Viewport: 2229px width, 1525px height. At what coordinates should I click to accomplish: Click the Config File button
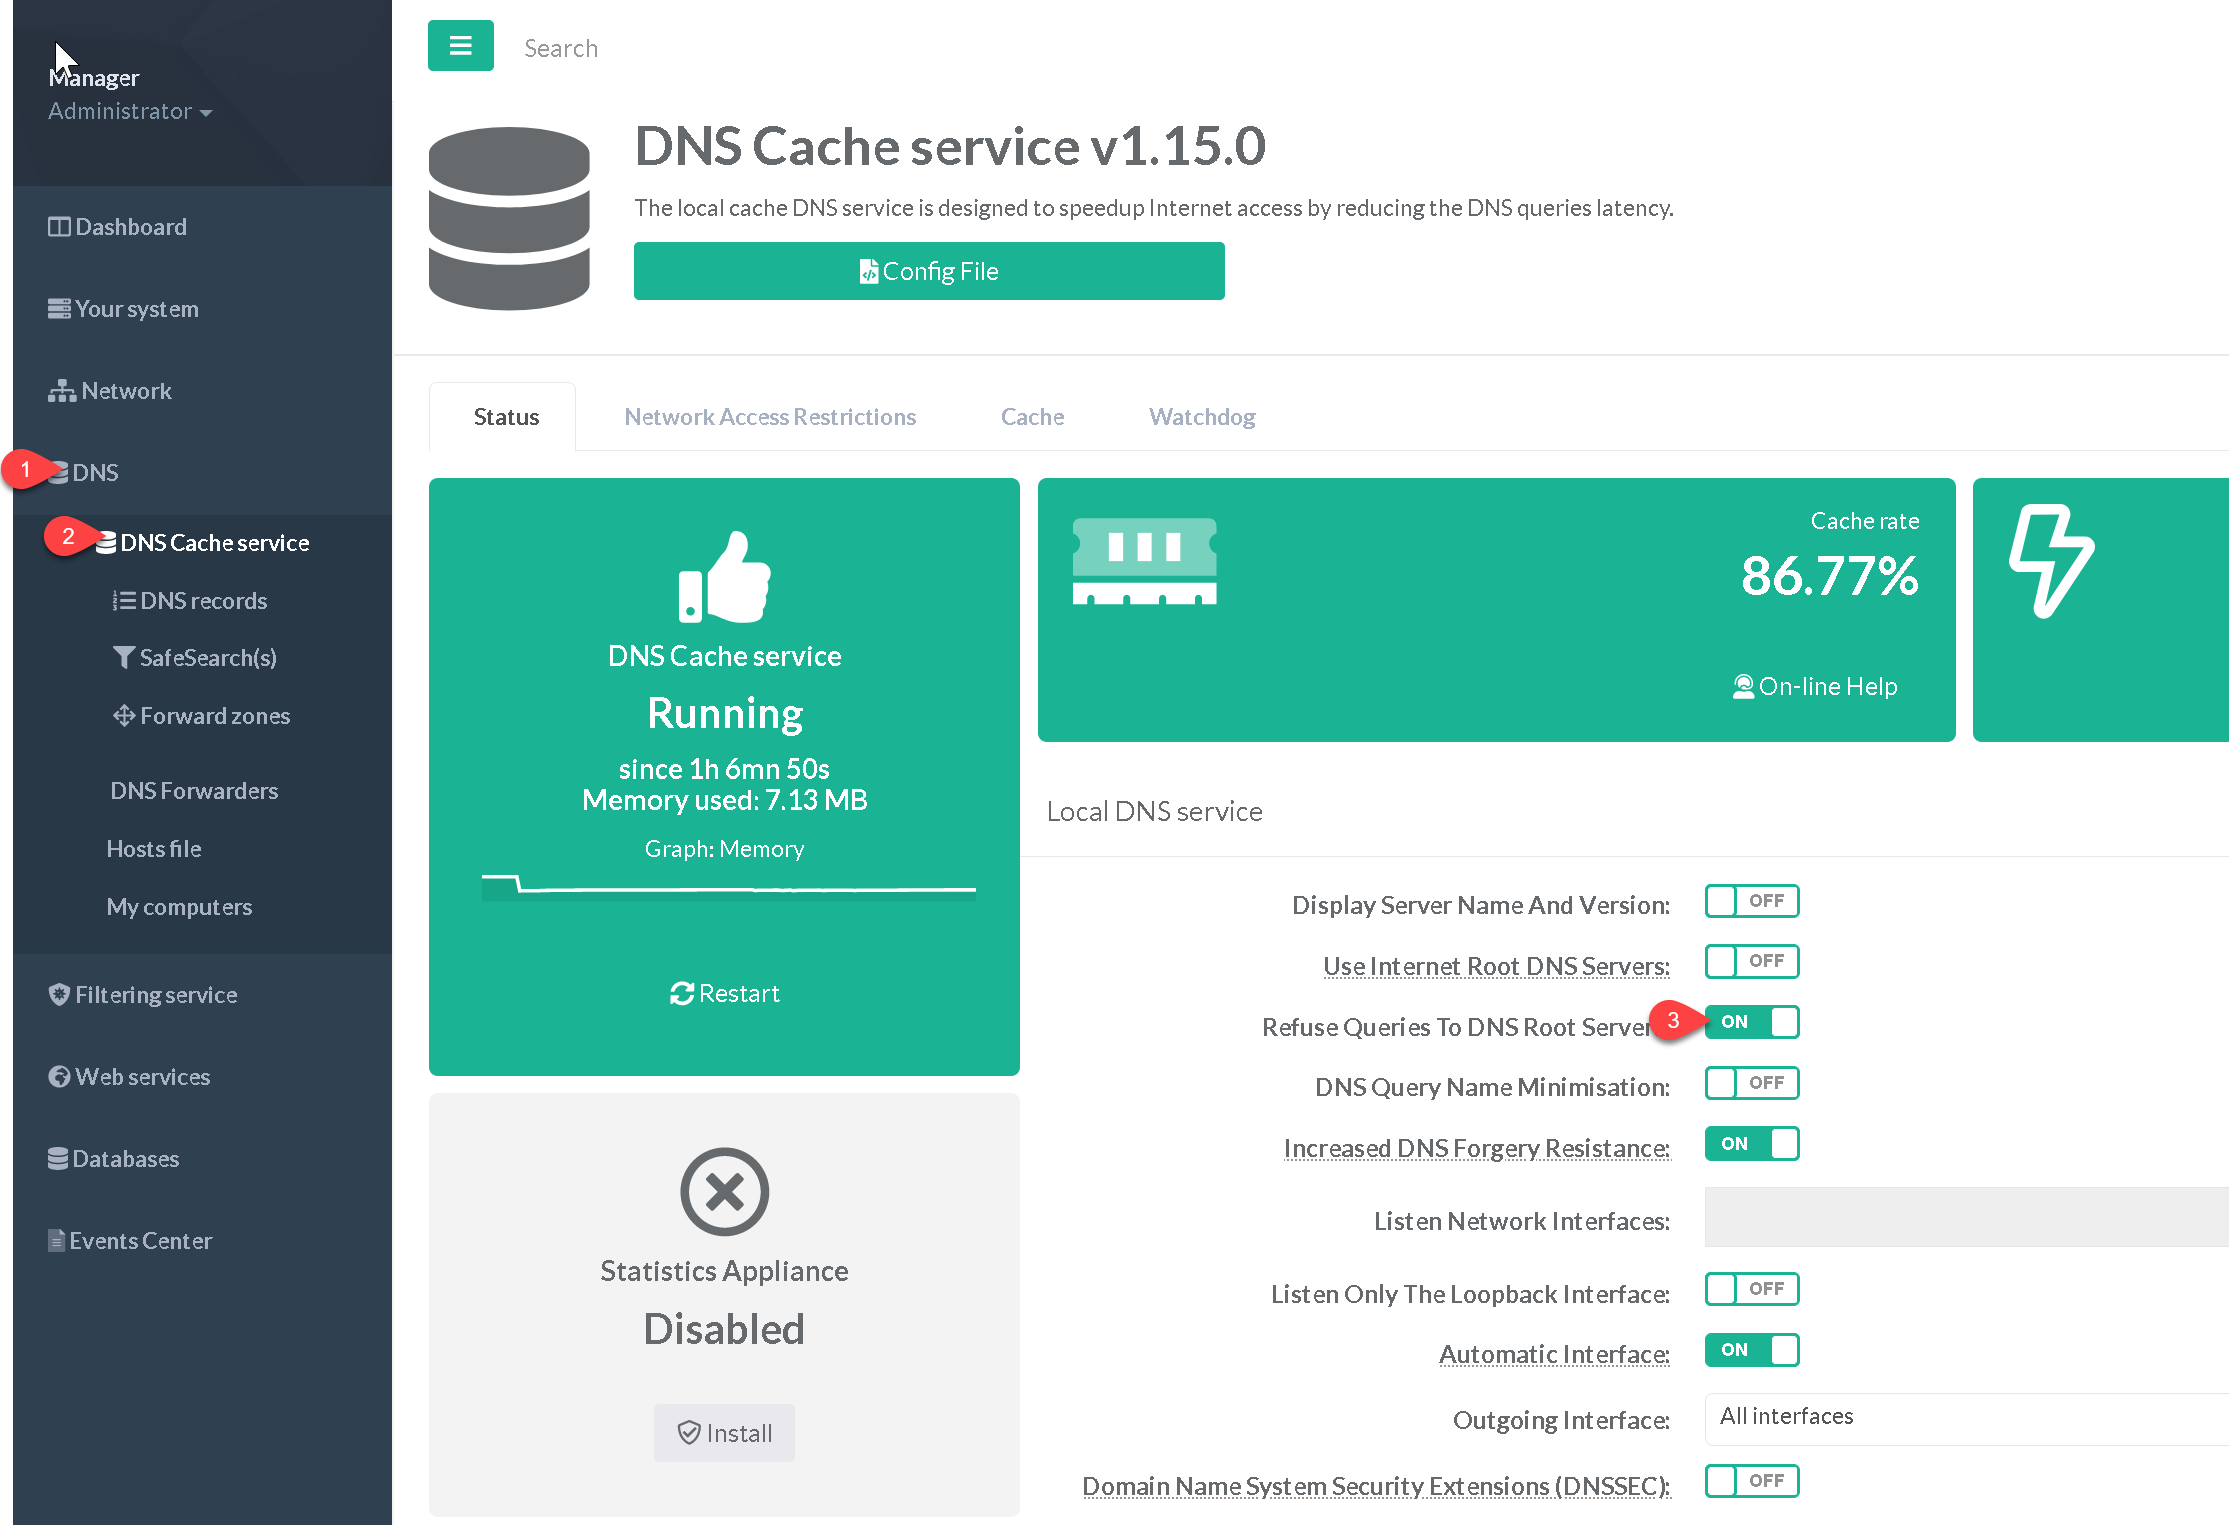928,271
